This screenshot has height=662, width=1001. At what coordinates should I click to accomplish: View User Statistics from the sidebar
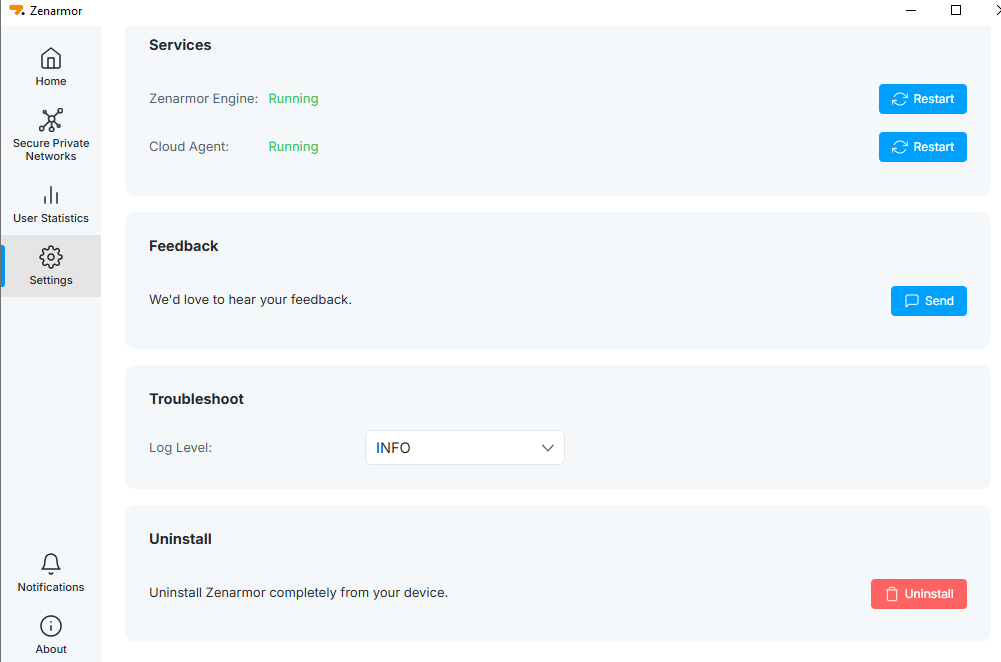(x=50, y=206)
